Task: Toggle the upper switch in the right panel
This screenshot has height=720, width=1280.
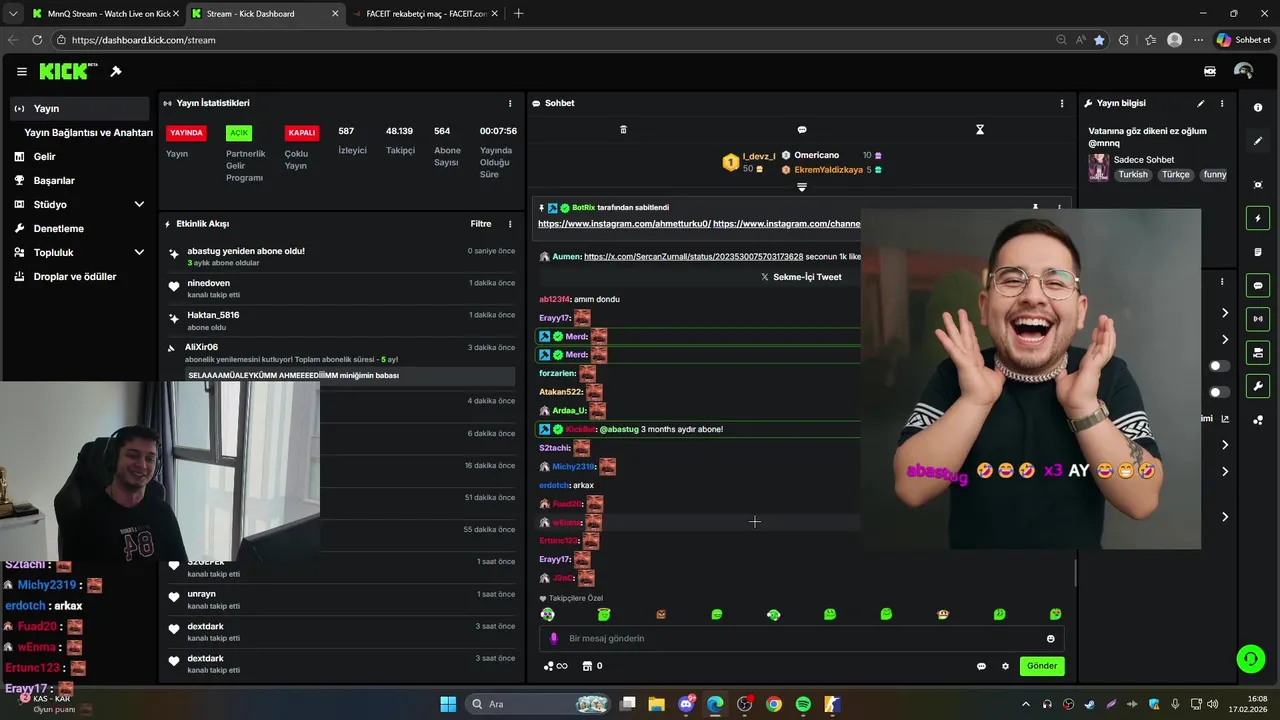Action: click(x=1219, y=366)
